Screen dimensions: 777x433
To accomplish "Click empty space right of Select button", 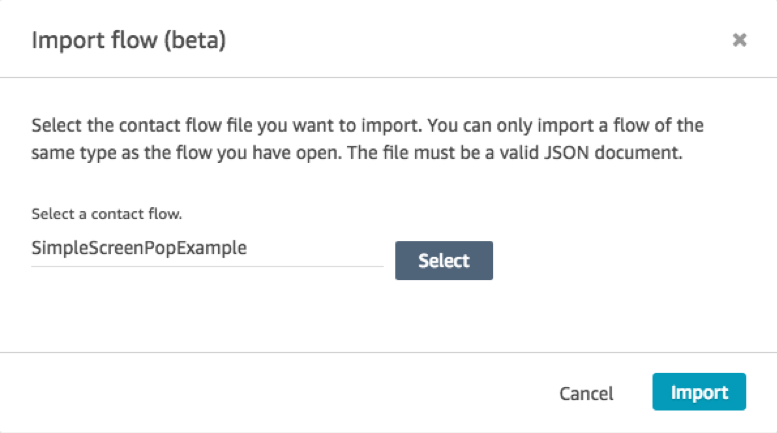I will click(619, 261).
